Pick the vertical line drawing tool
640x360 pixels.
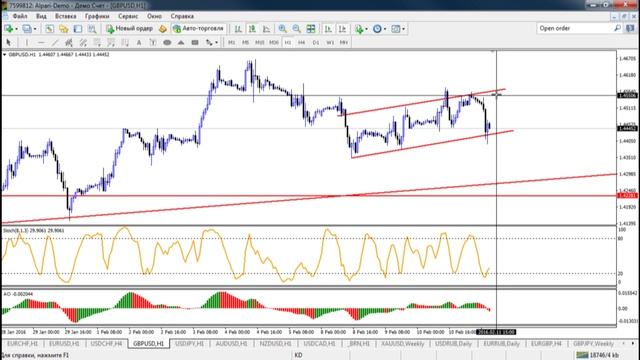(27, 42)
